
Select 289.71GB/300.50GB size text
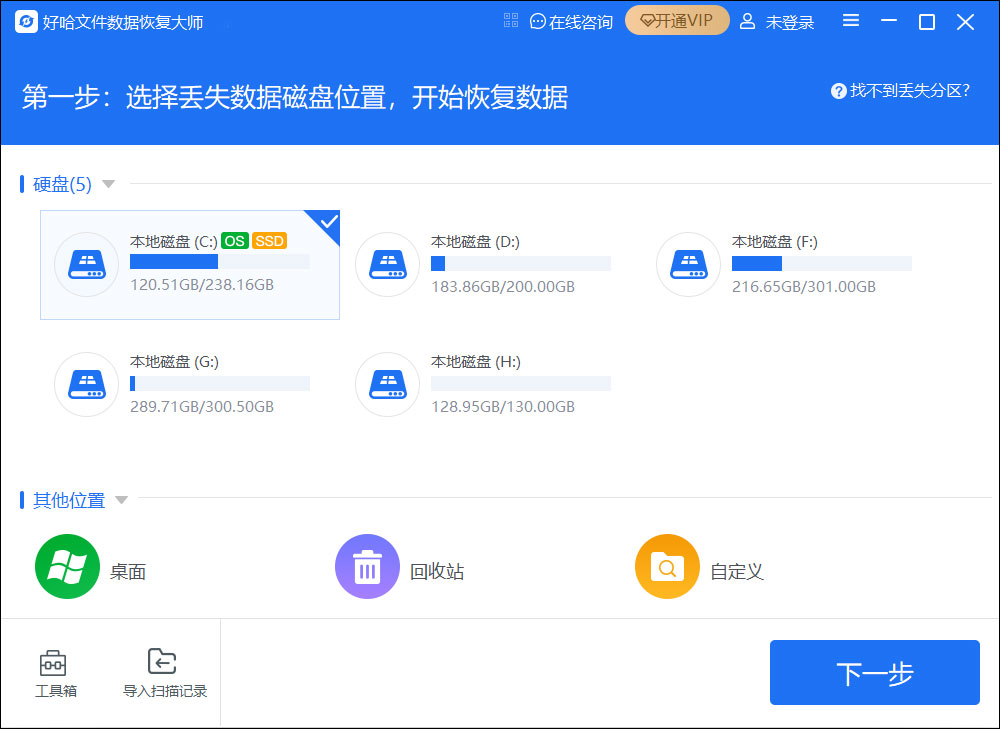pyautogui.click(x=202, y=406)
